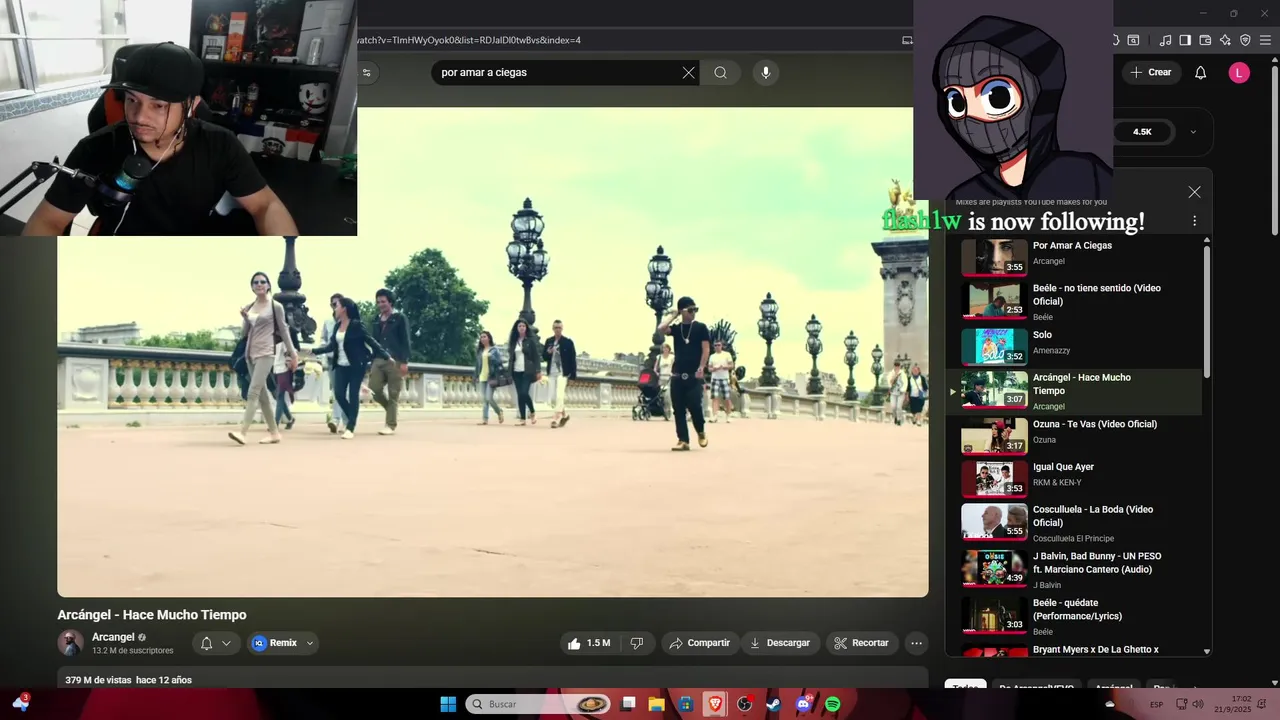Clear the YouTube search box text
The height and width of the screenshot is (720, 1280).
tap(688, 72)
